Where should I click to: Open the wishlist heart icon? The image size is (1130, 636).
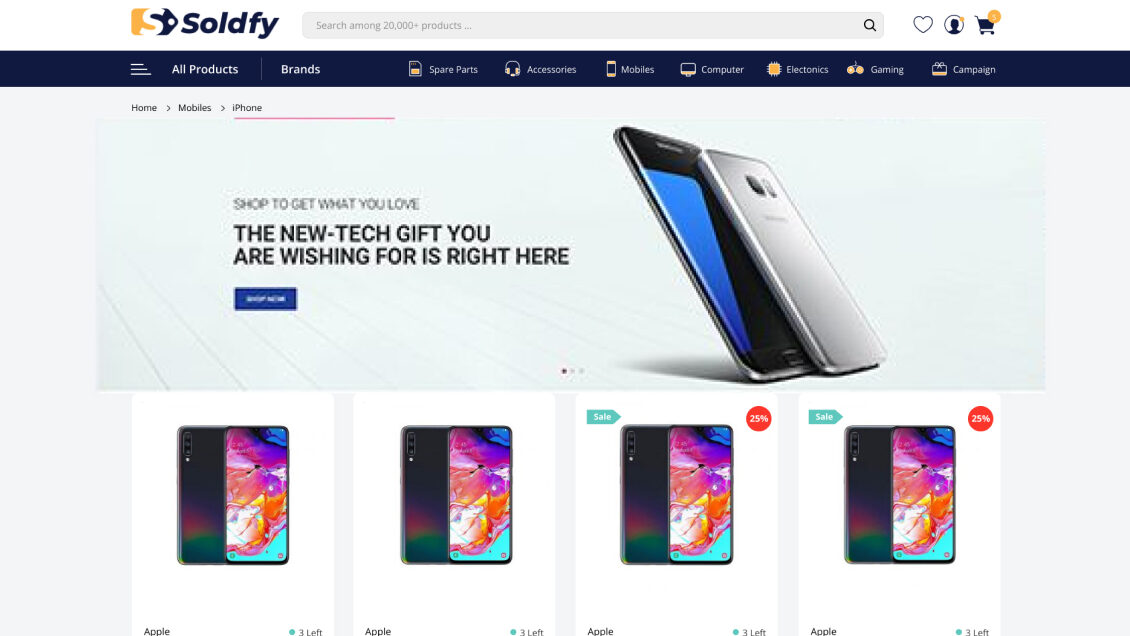(x=922, y=24)
